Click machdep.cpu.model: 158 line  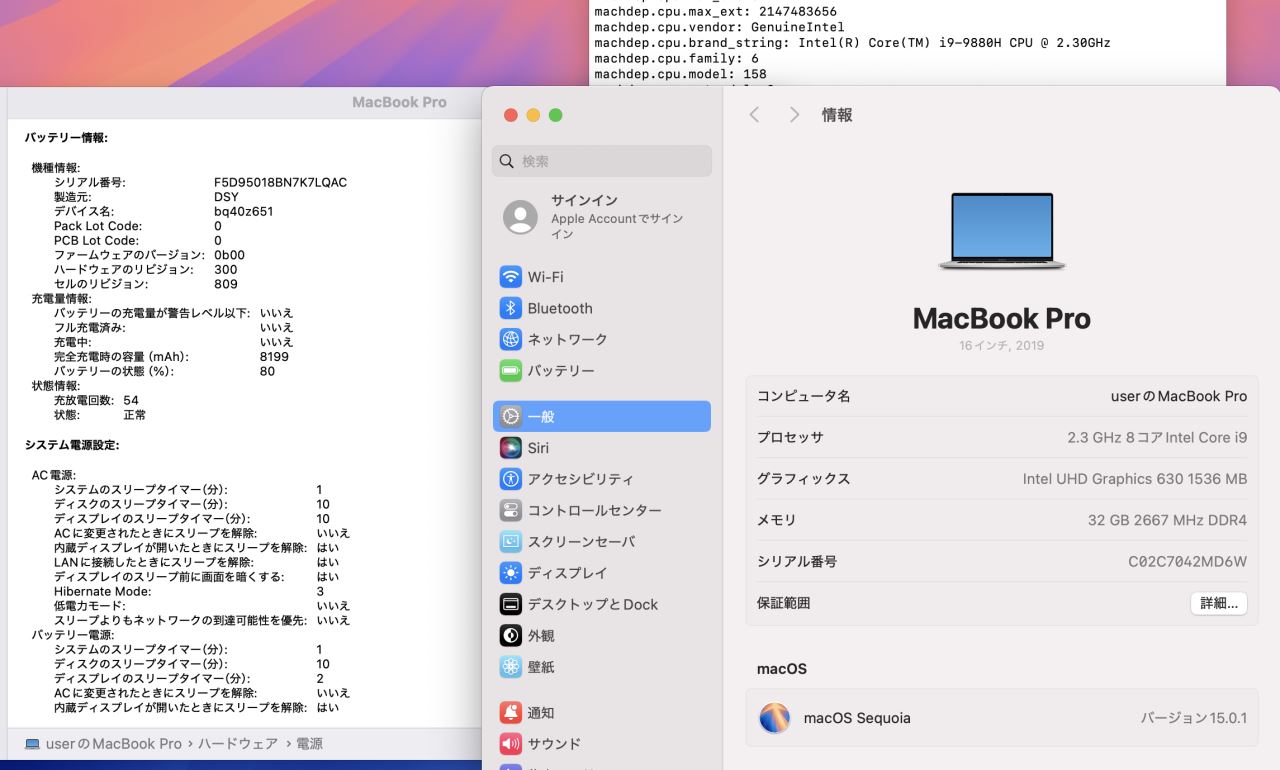point(680,74)
